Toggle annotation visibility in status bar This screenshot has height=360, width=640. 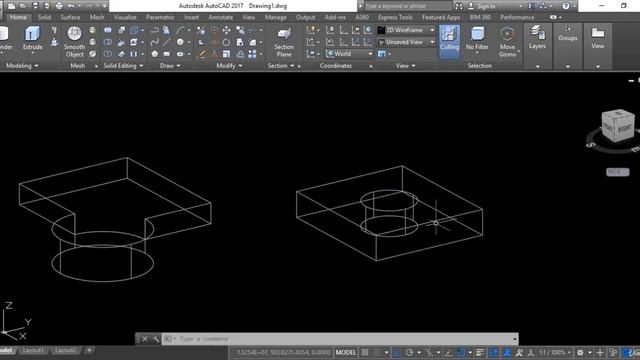pyautogui.click(x=507, y=352)
